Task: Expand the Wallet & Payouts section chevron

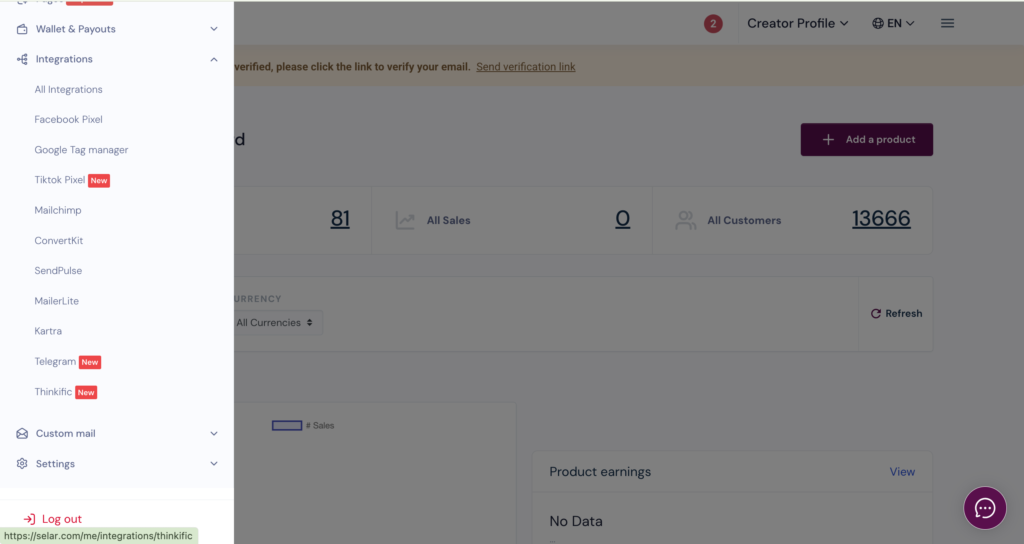Action: [214, 29]
